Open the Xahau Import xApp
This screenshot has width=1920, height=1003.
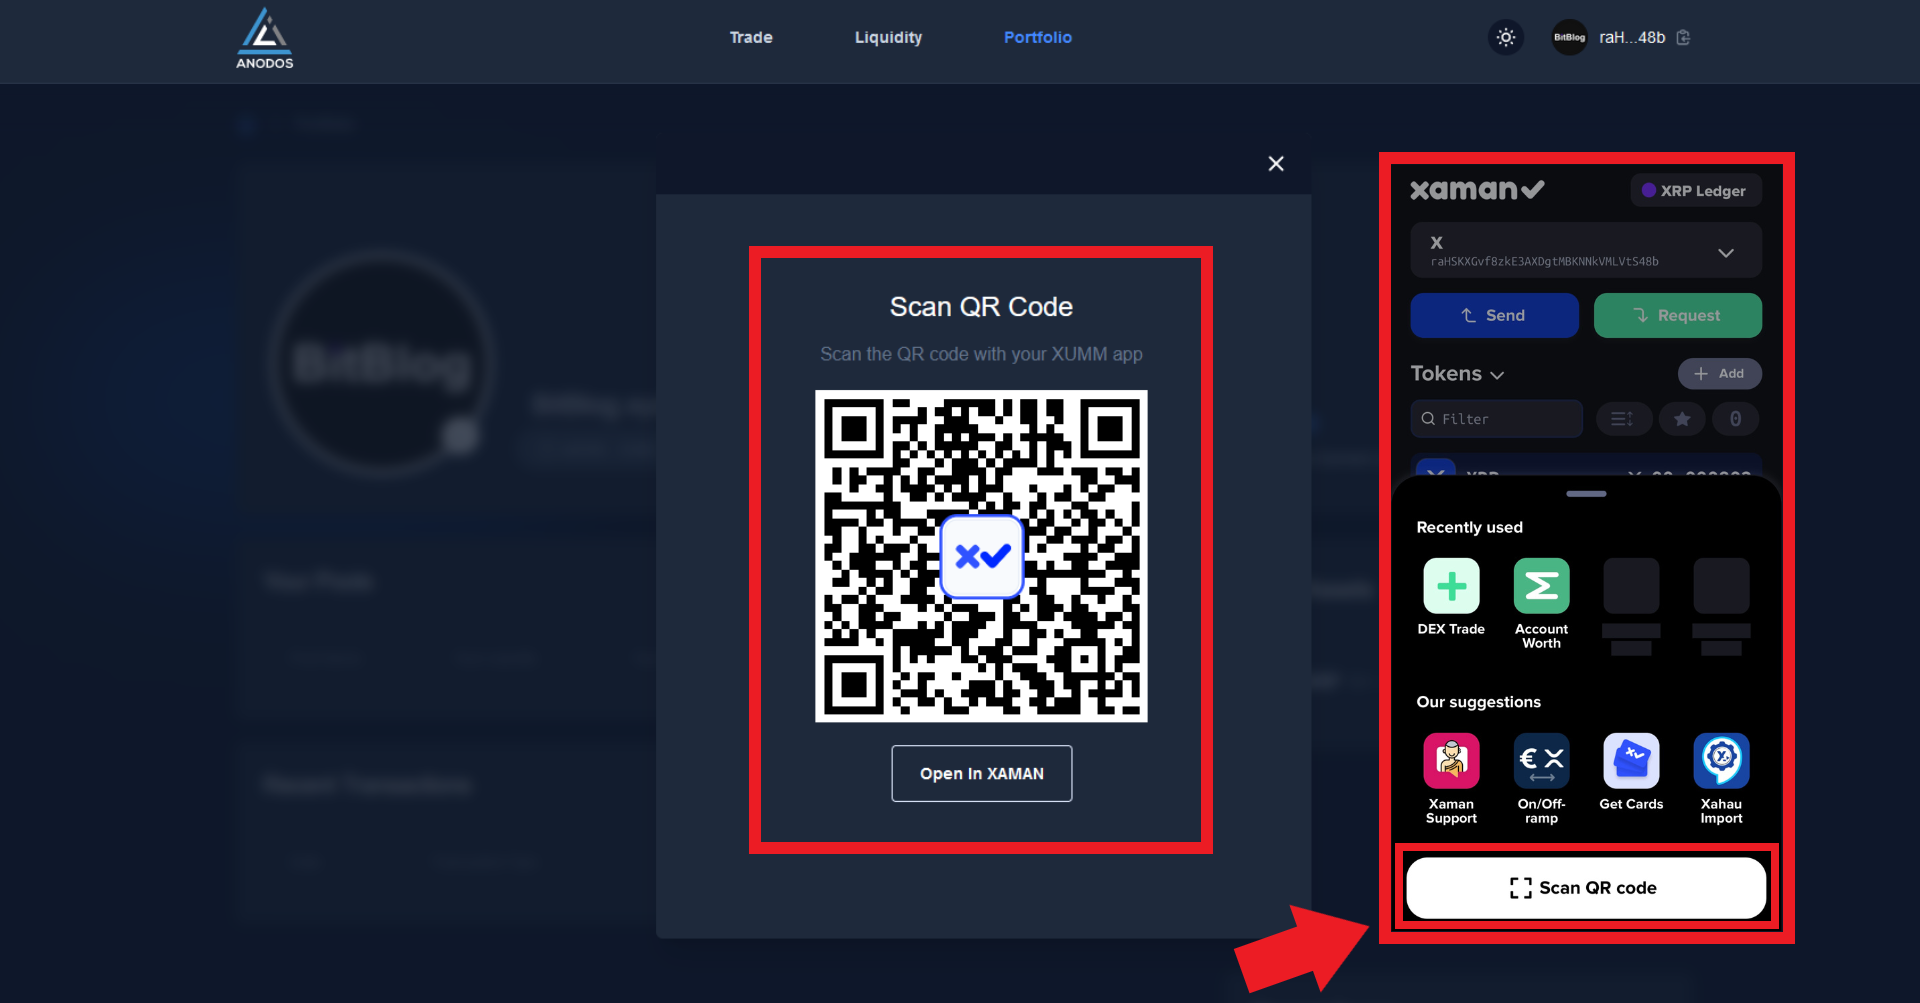tap(1721, 761)
